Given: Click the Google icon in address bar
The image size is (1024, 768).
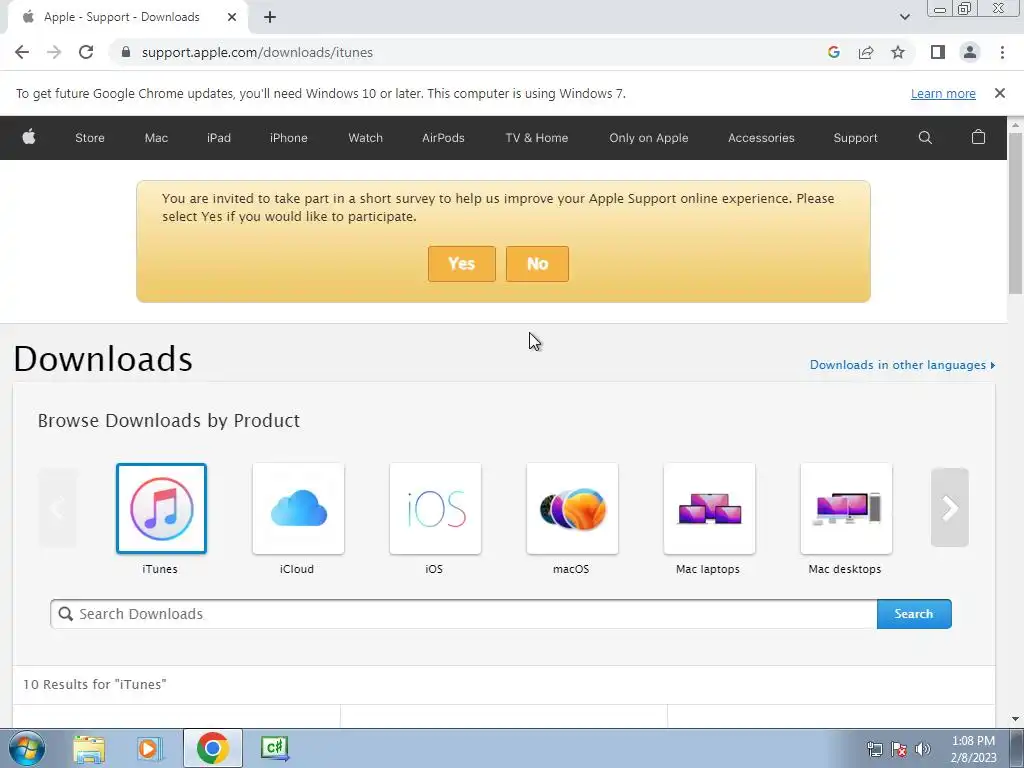Looking at the screenshot, I should 833,52.
